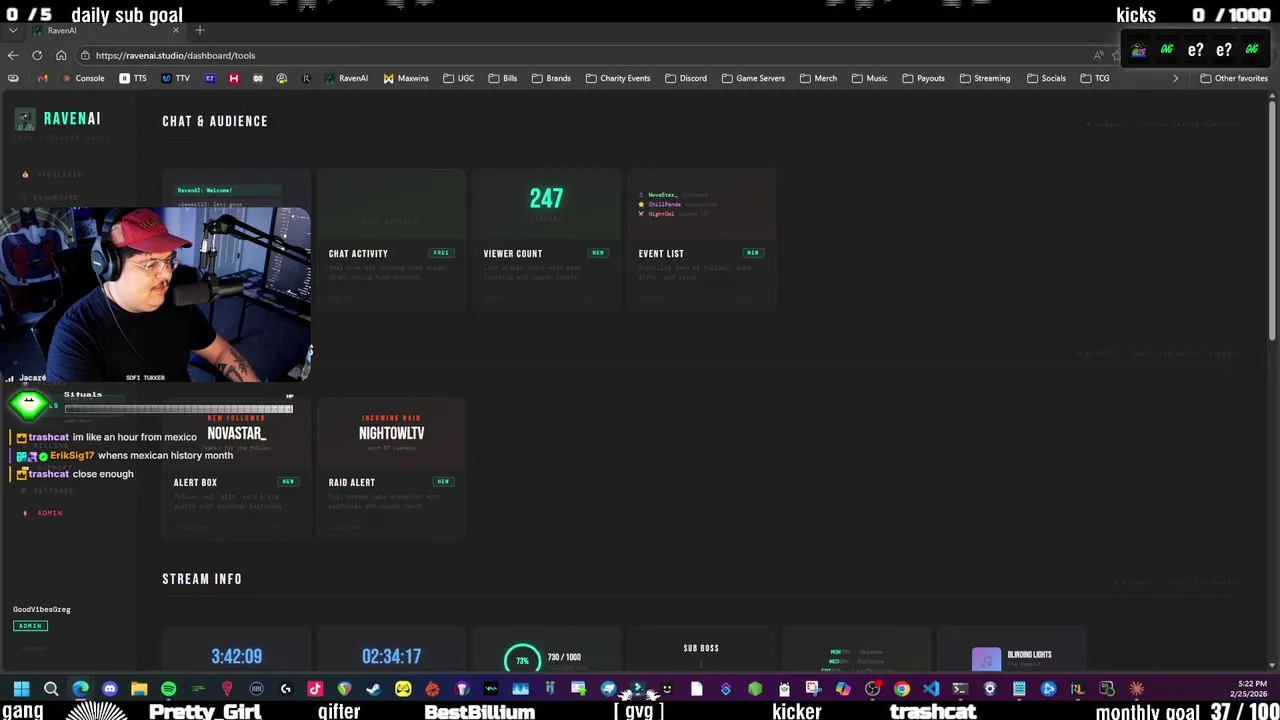Expand the Socials bookmarks folder
This screenshot has width=1280, height=720.
coord(1046,78)
